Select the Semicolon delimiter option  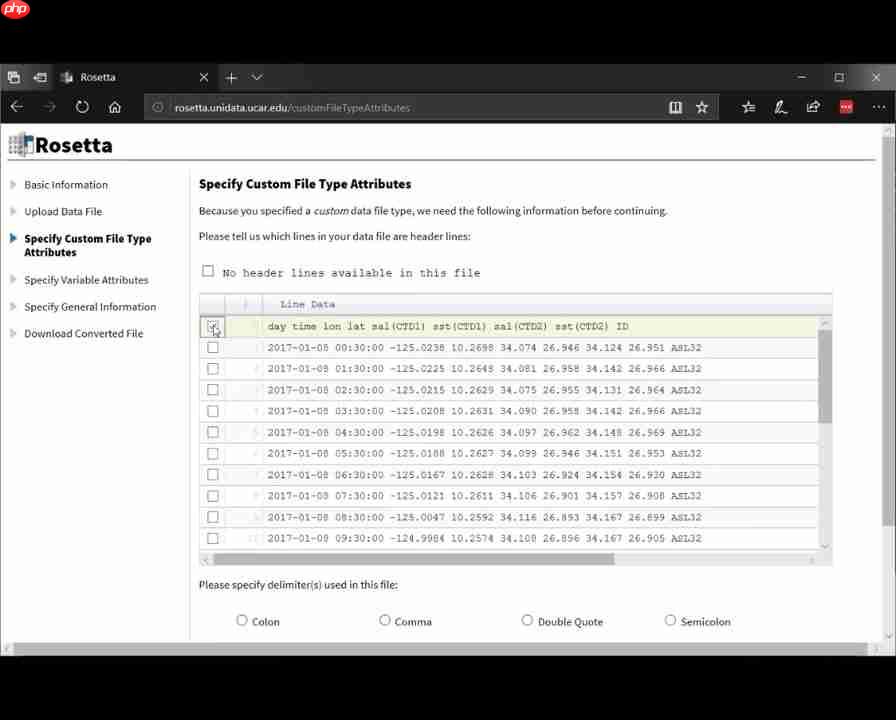pyautogui.click(x=670, y=620)
